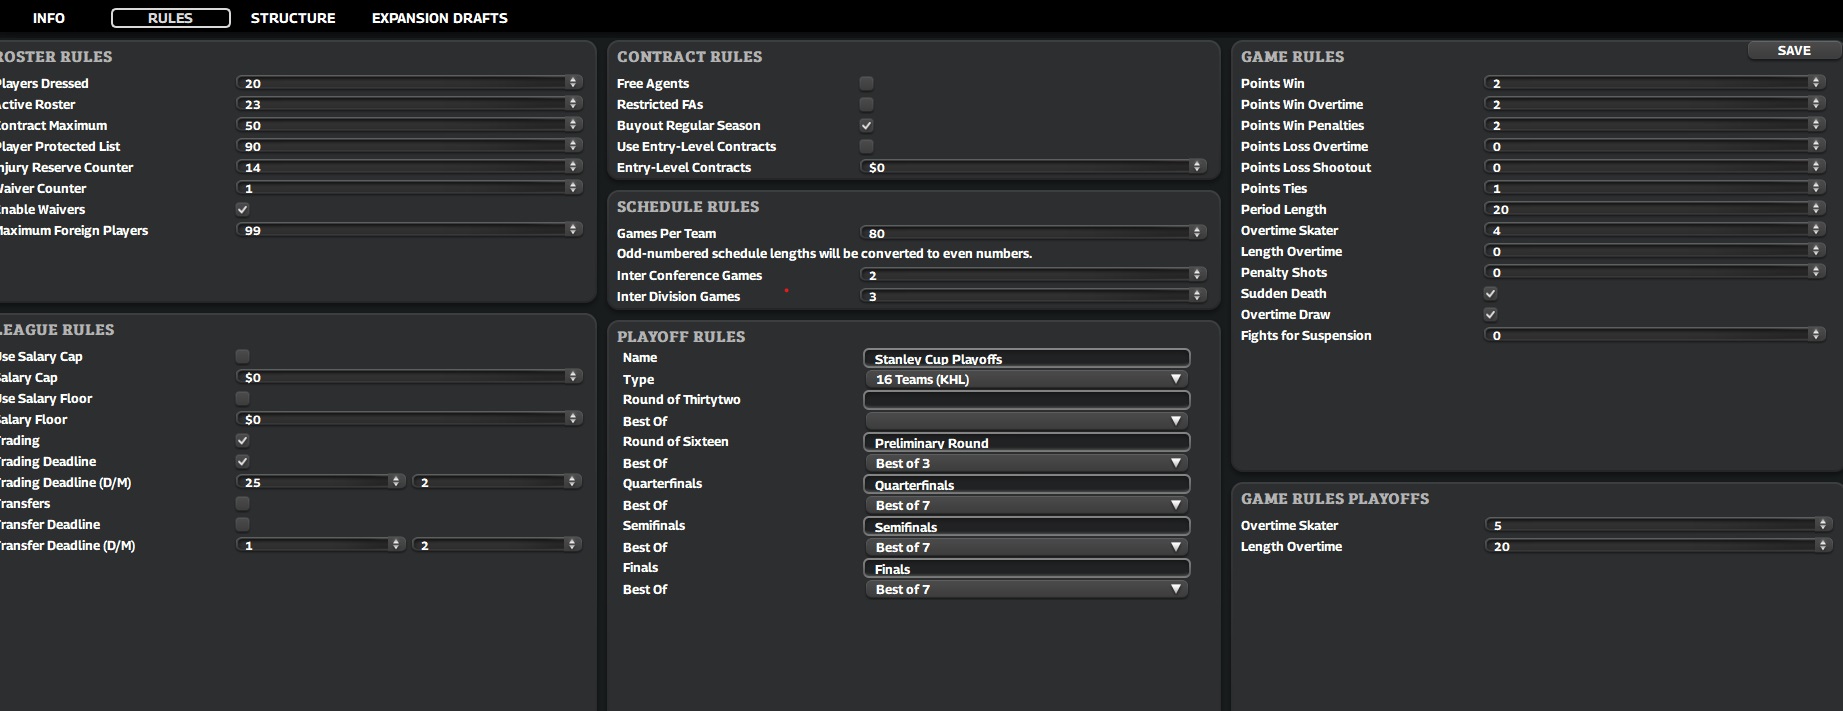Click the Entry-Level Contracts stepper arrows
This screenshot has height=711, width=1843.
(1197, 167)
